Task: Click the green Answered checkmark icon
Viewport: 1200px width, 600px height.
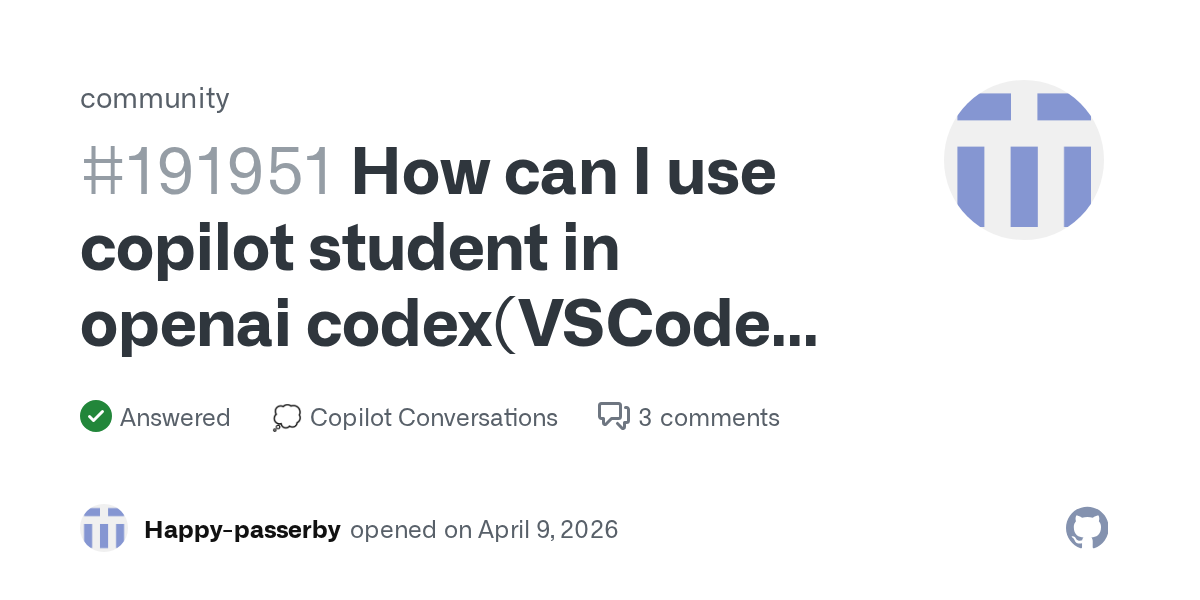Action: click(95, 416)
